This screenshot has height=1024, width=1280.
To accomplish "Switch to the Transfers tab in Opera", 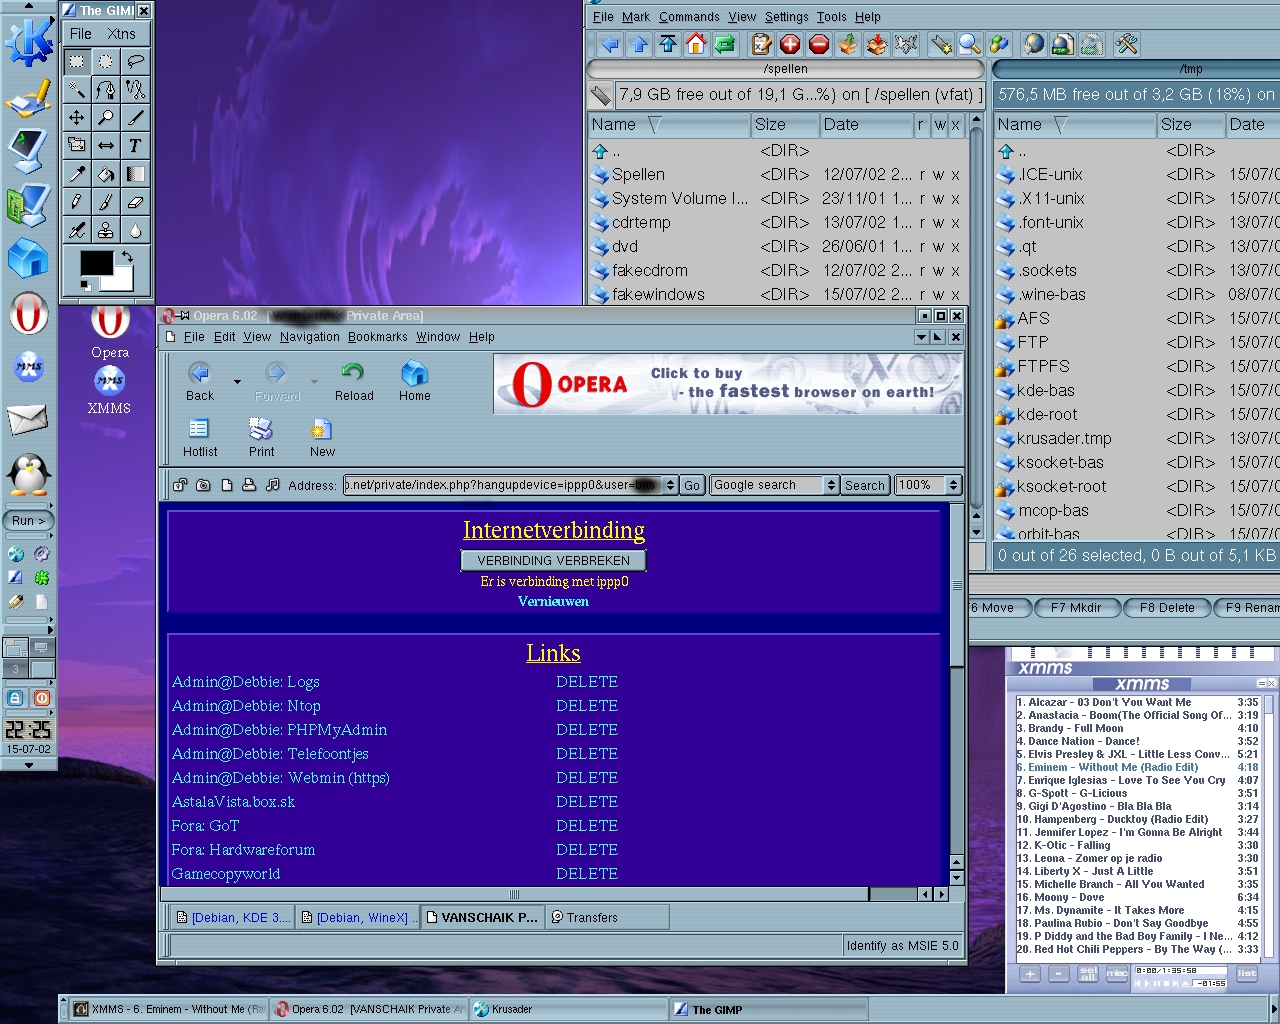I will pyautogui.click(x=607, y=917).
